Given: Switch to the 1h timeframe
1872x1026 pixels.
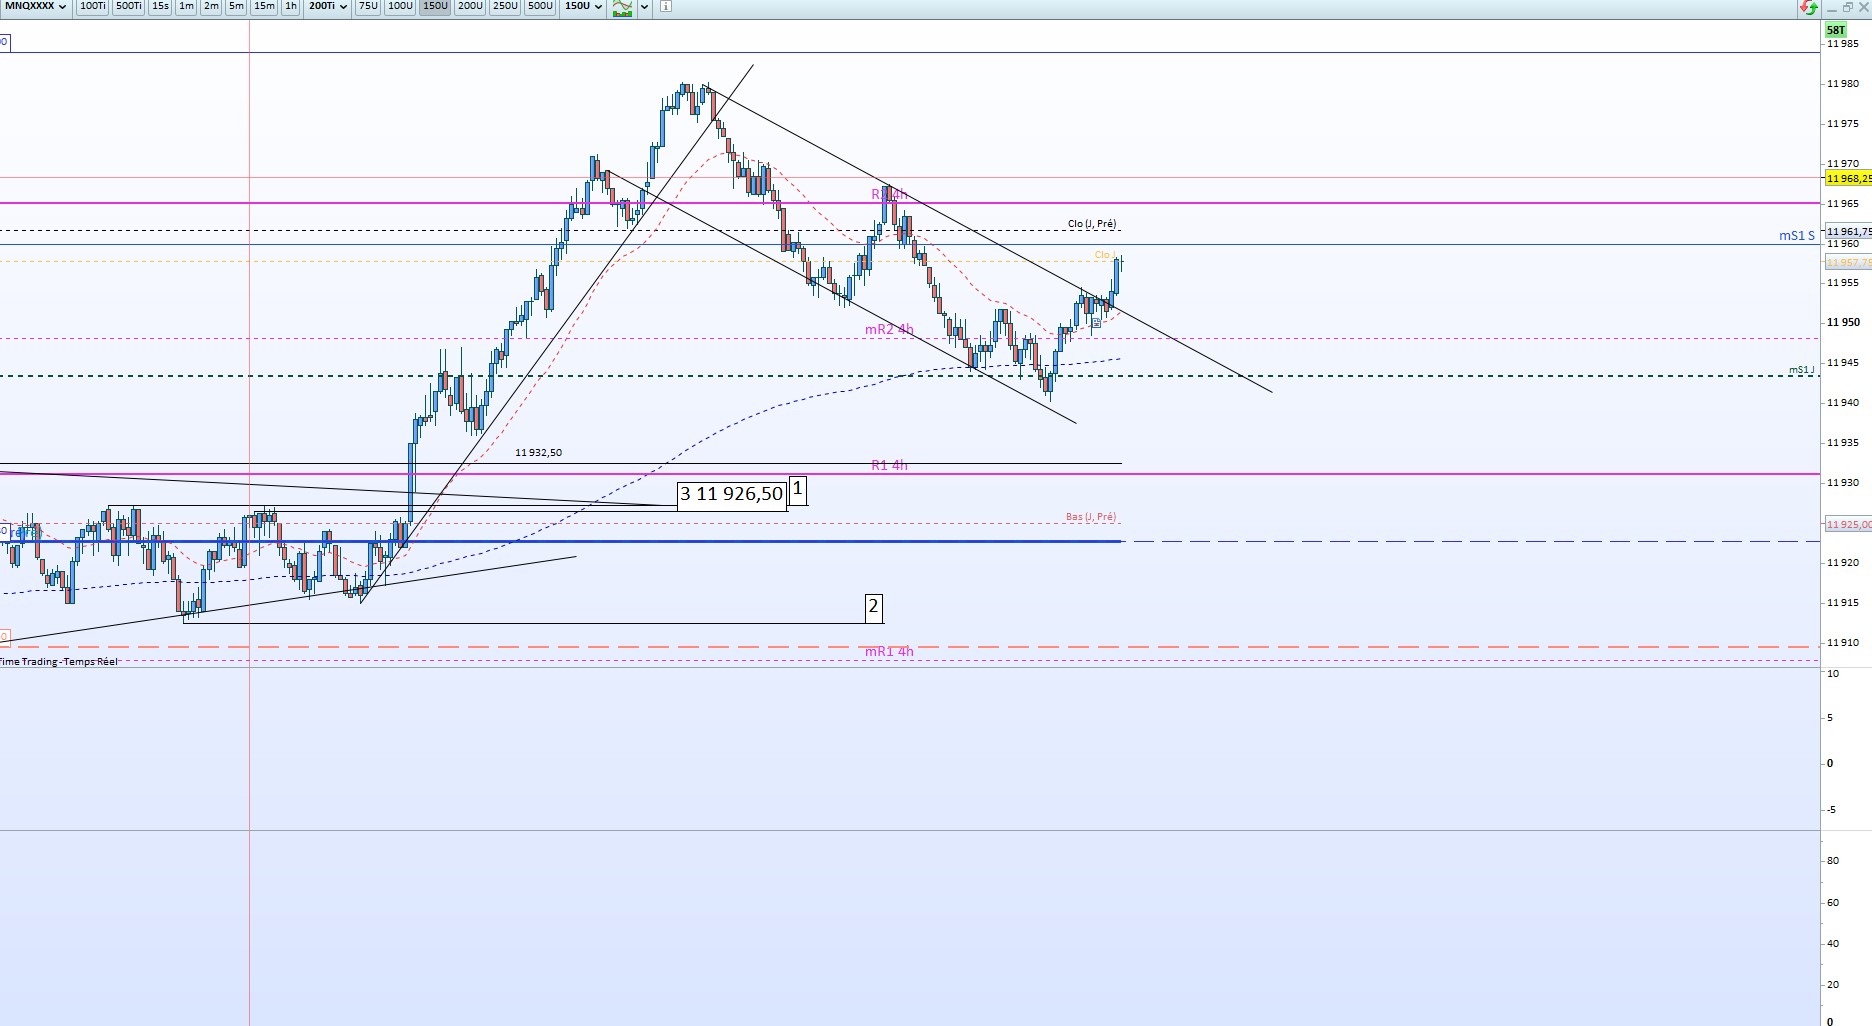Looking at the screenshot, I should click(x=290, y=6).
